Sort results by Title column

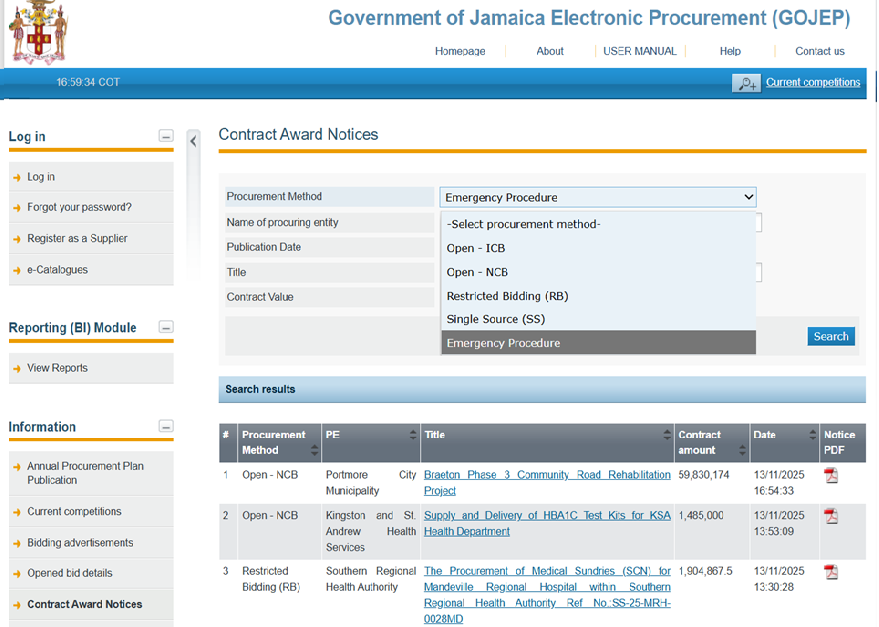667,434
